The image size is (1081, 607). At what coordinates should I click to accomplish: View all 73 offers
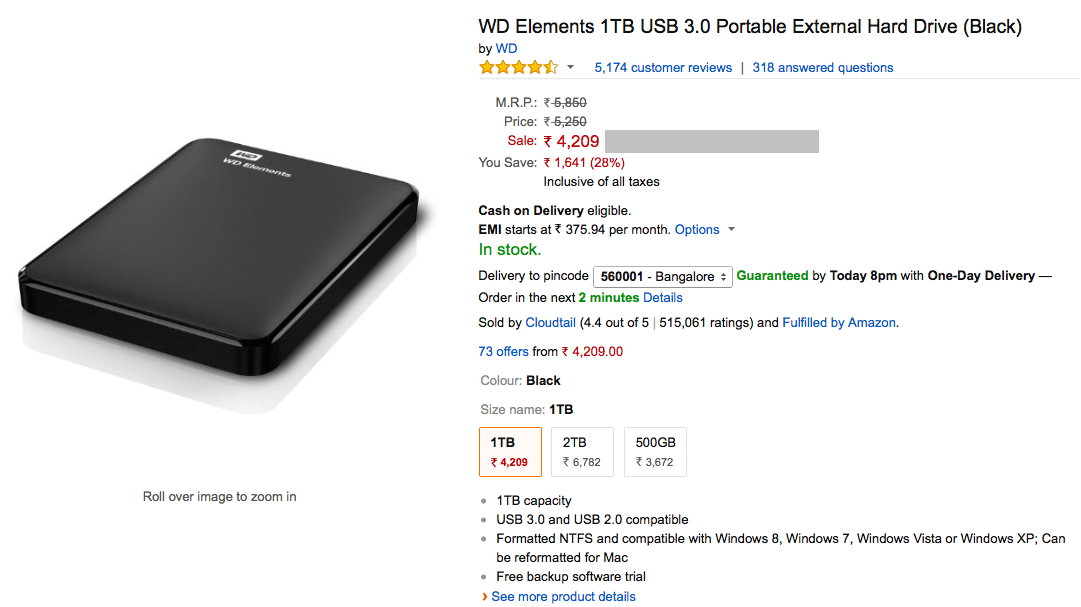504,352
